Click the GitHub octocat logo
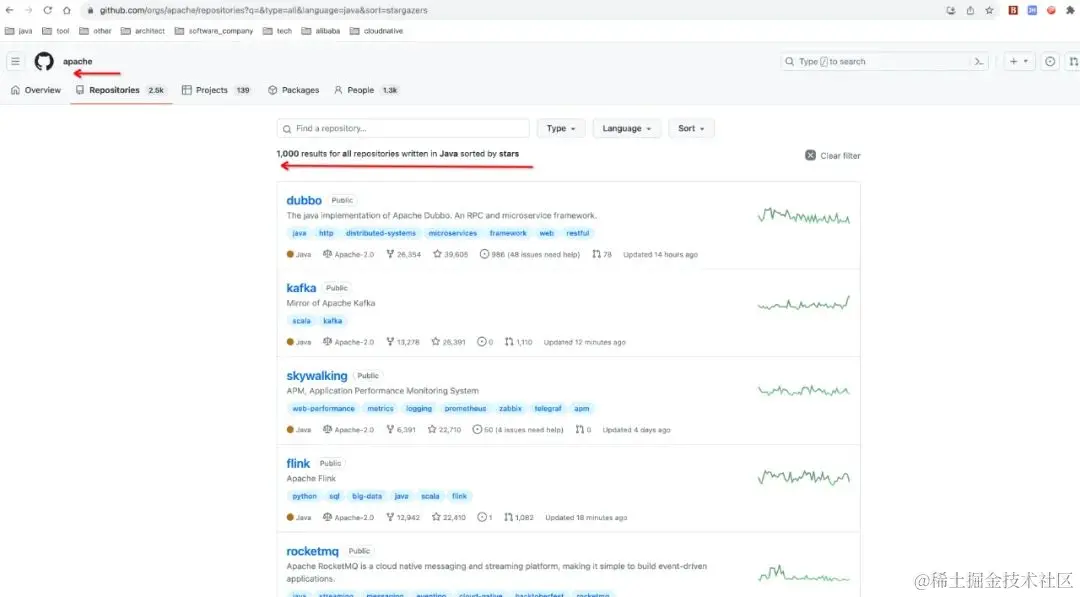The width and height of the screenshot is (1080, 597). [44, 61]
